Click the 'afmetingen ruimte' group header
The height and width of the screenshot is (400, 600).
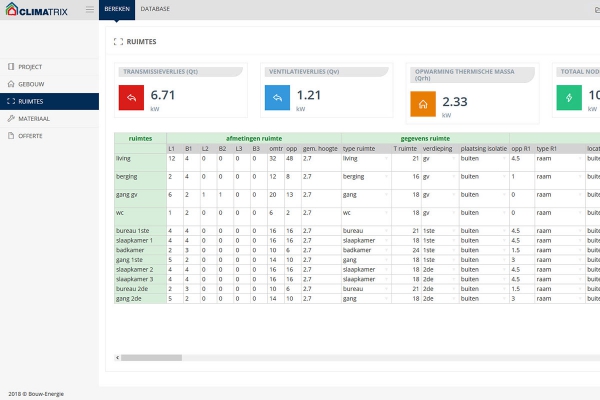point(254,139)
